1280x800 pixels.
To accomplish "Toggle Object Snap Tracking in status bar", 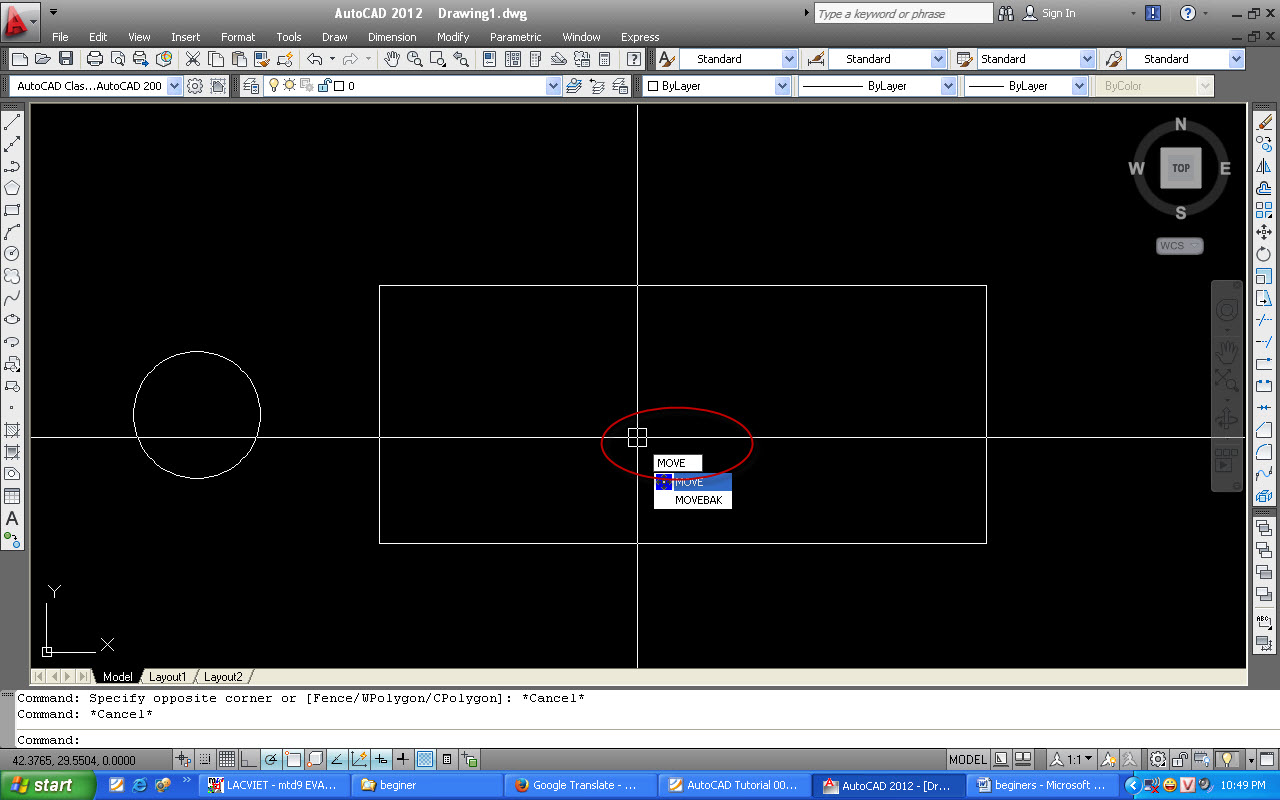I will tap(337, 760).
